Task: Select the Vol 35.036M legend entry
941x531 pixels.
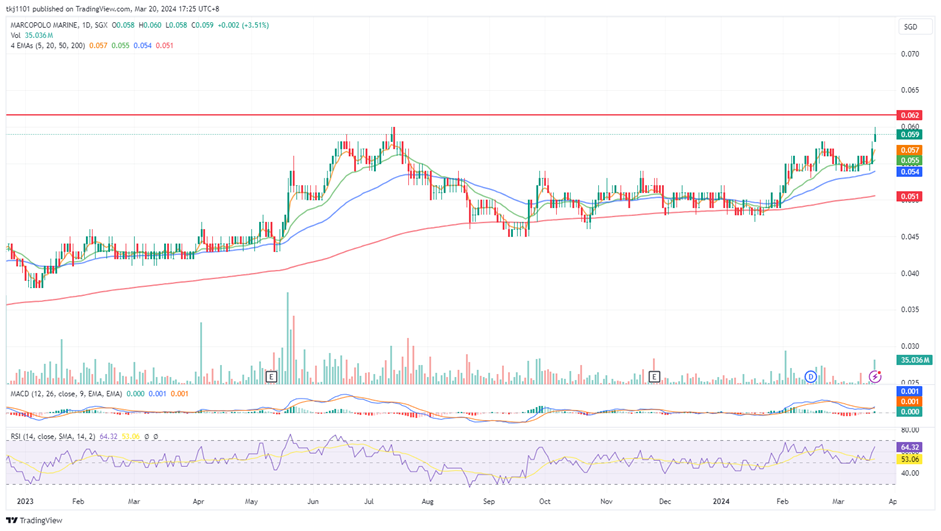Action: tap(32, 35)
